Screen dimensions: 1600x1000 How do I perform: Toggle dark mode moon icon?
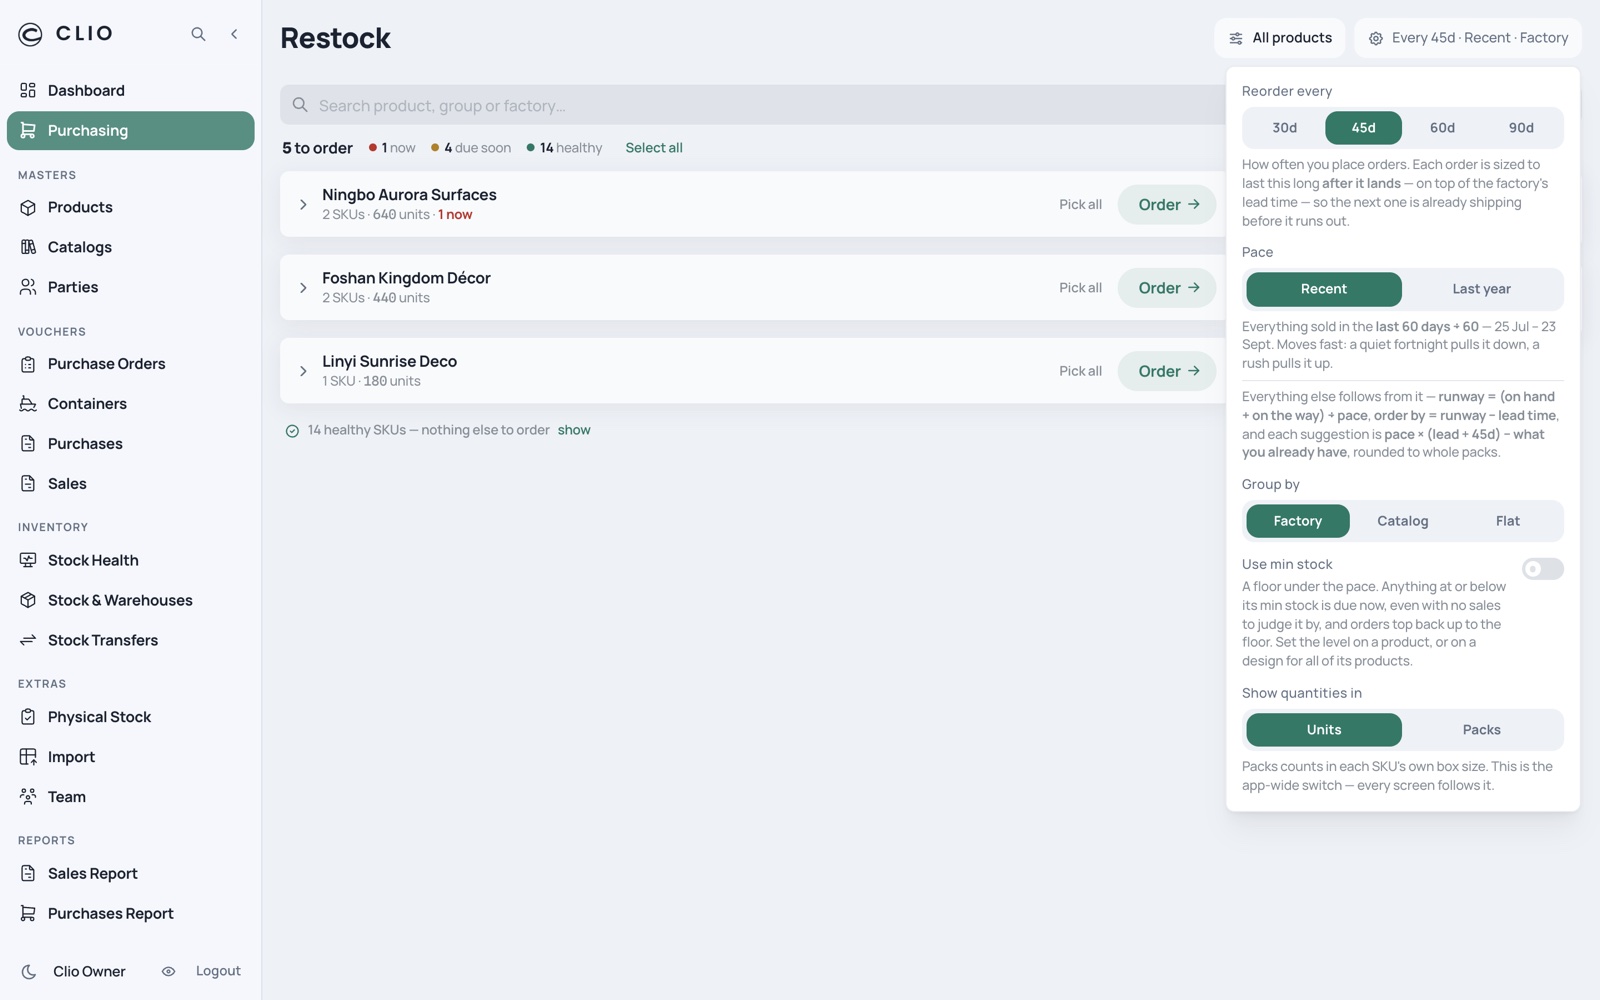(x=29, y=971)
